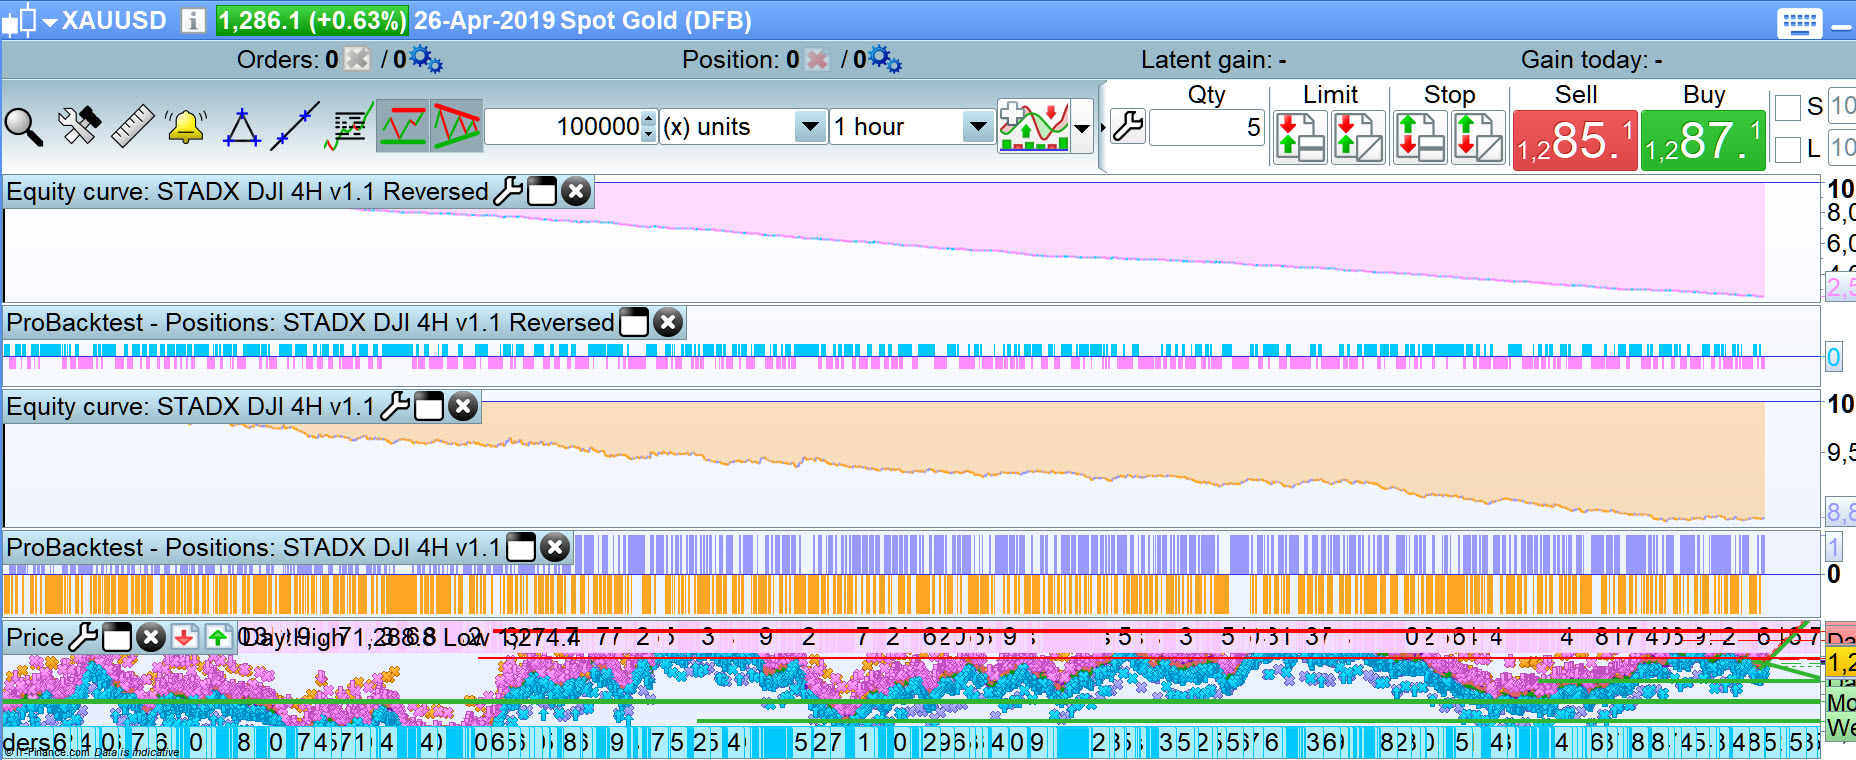Open order settings wrench beside Qty

point(1128,127)
